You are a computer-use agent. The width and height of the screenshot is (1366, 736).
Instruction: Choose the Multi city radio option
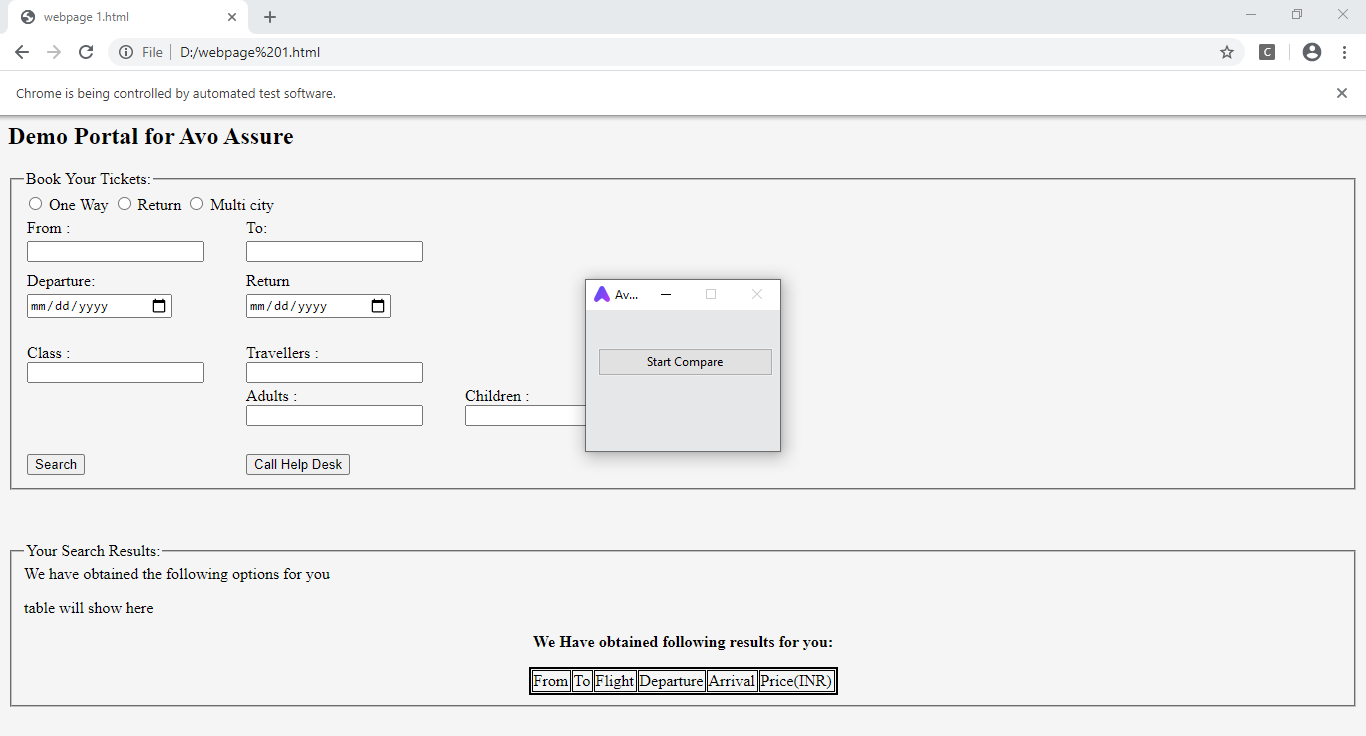pyautogui.click(x=197, y=204)
